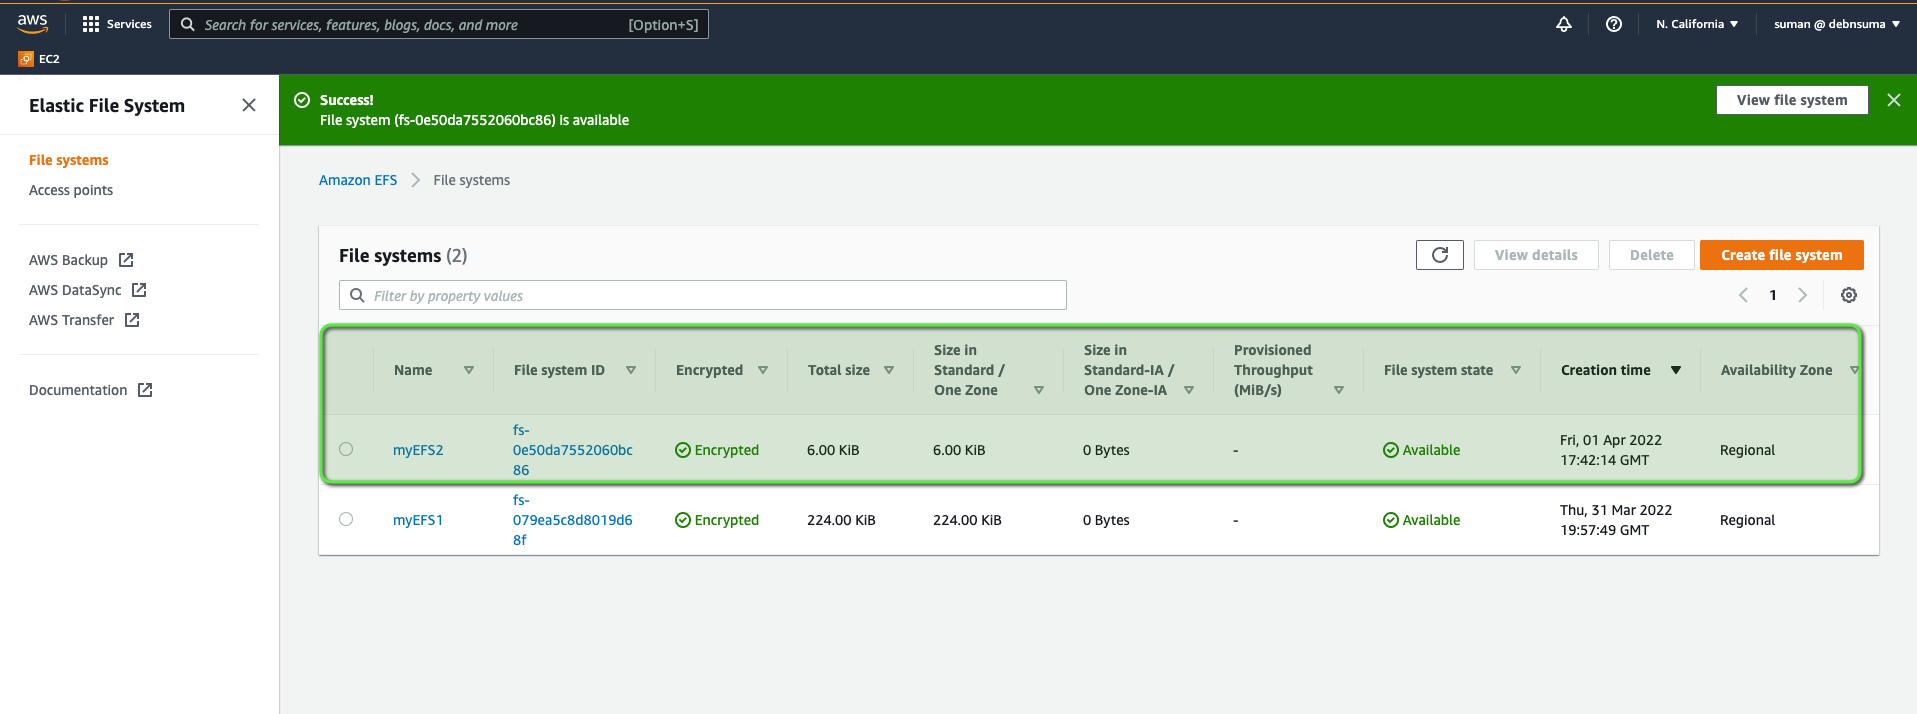
Task: Sort by Total size column arrow
Action: click(889, 370)
